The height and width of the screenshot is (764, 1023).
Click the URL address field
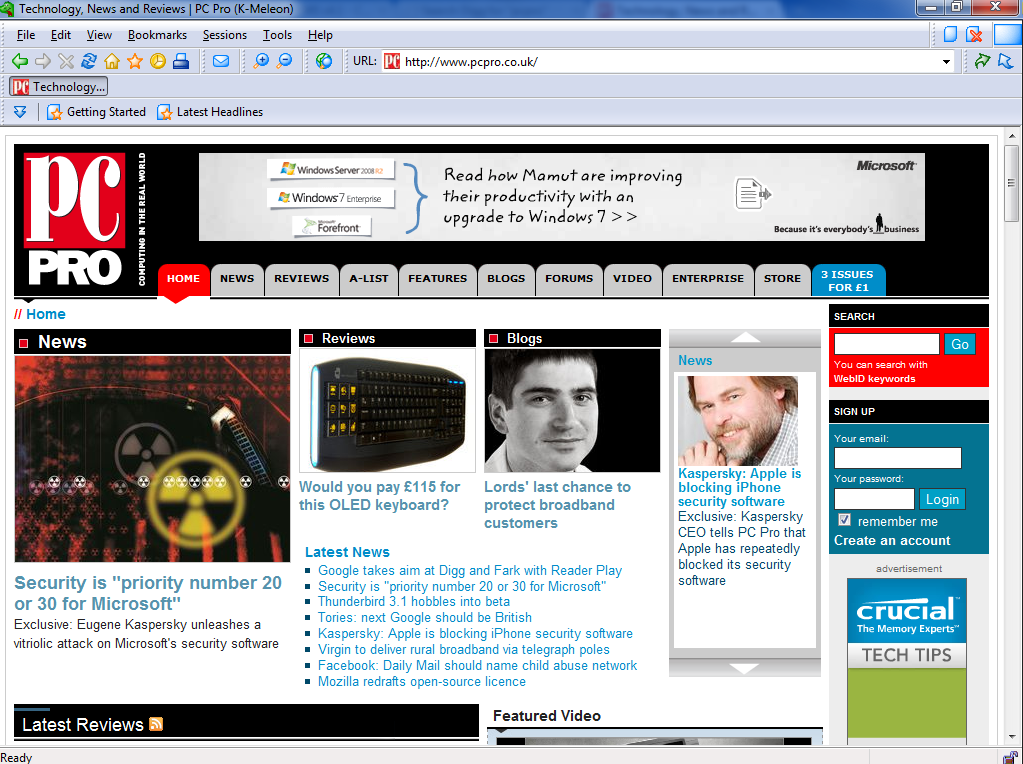coord(669,62)
